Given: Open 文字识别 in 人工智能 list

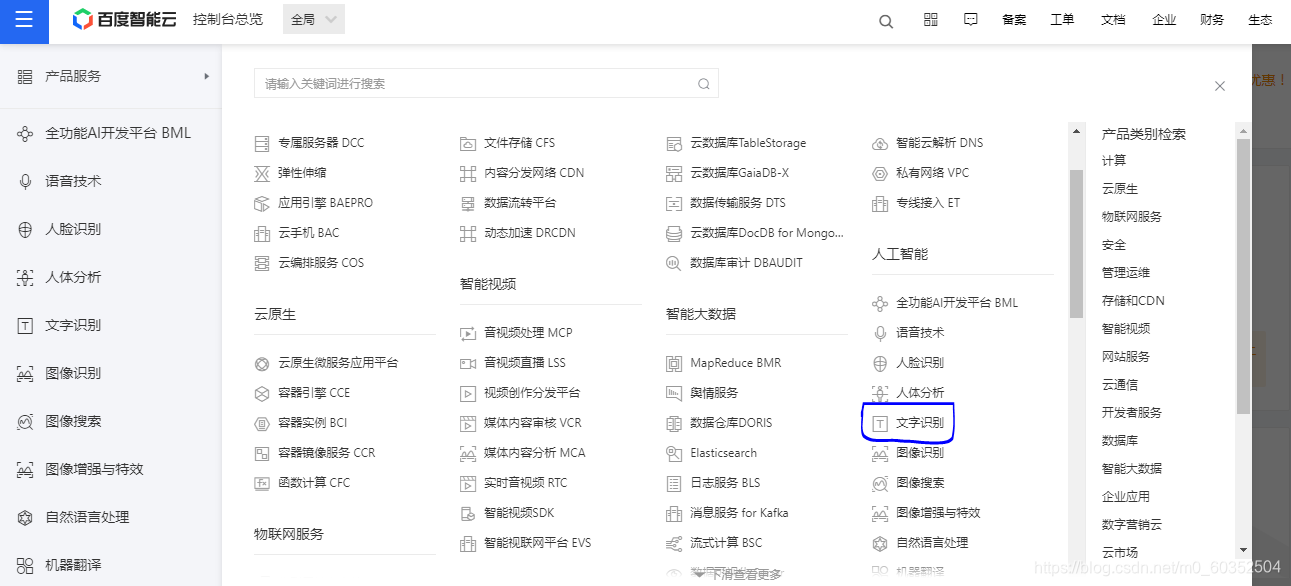Looking at the screenshot, I should click(920, 423).
